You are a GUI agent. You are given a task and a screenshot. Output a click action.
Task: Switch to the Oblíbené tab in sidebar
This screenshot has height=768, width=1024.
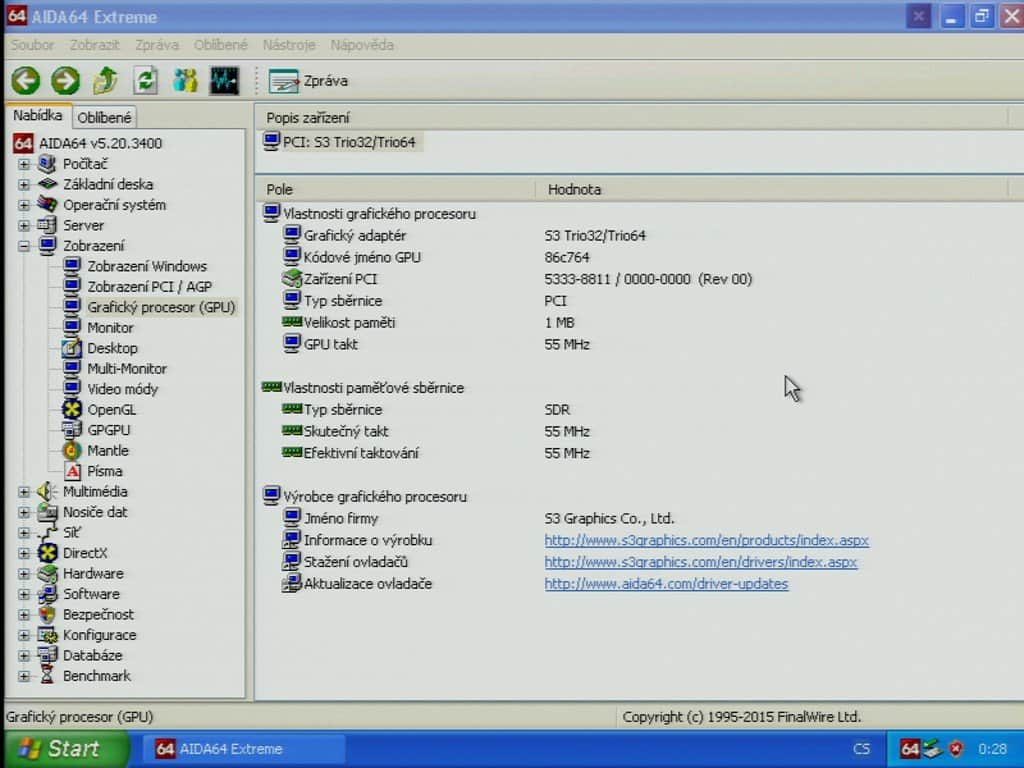104,118
